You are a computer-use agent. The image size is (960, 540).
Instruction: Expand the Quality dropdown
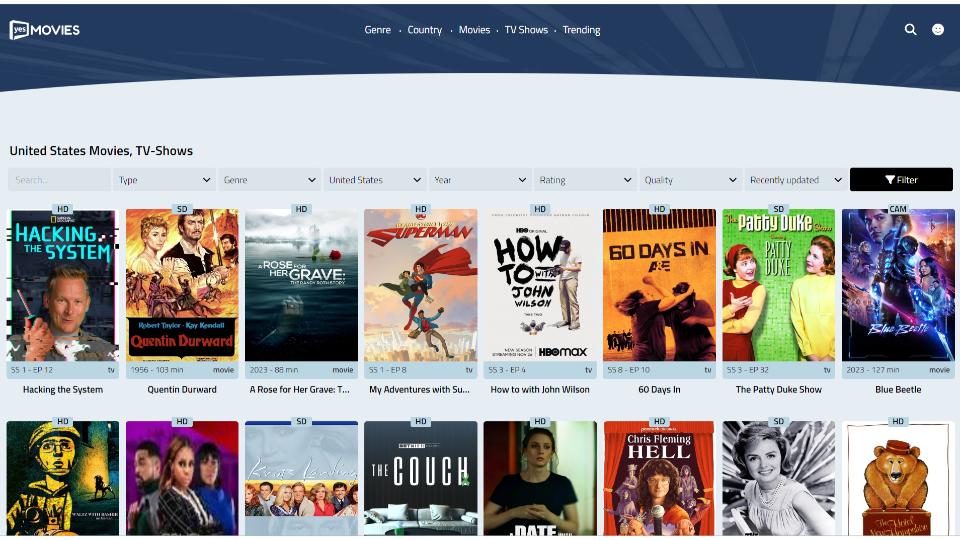click(691, 180)
